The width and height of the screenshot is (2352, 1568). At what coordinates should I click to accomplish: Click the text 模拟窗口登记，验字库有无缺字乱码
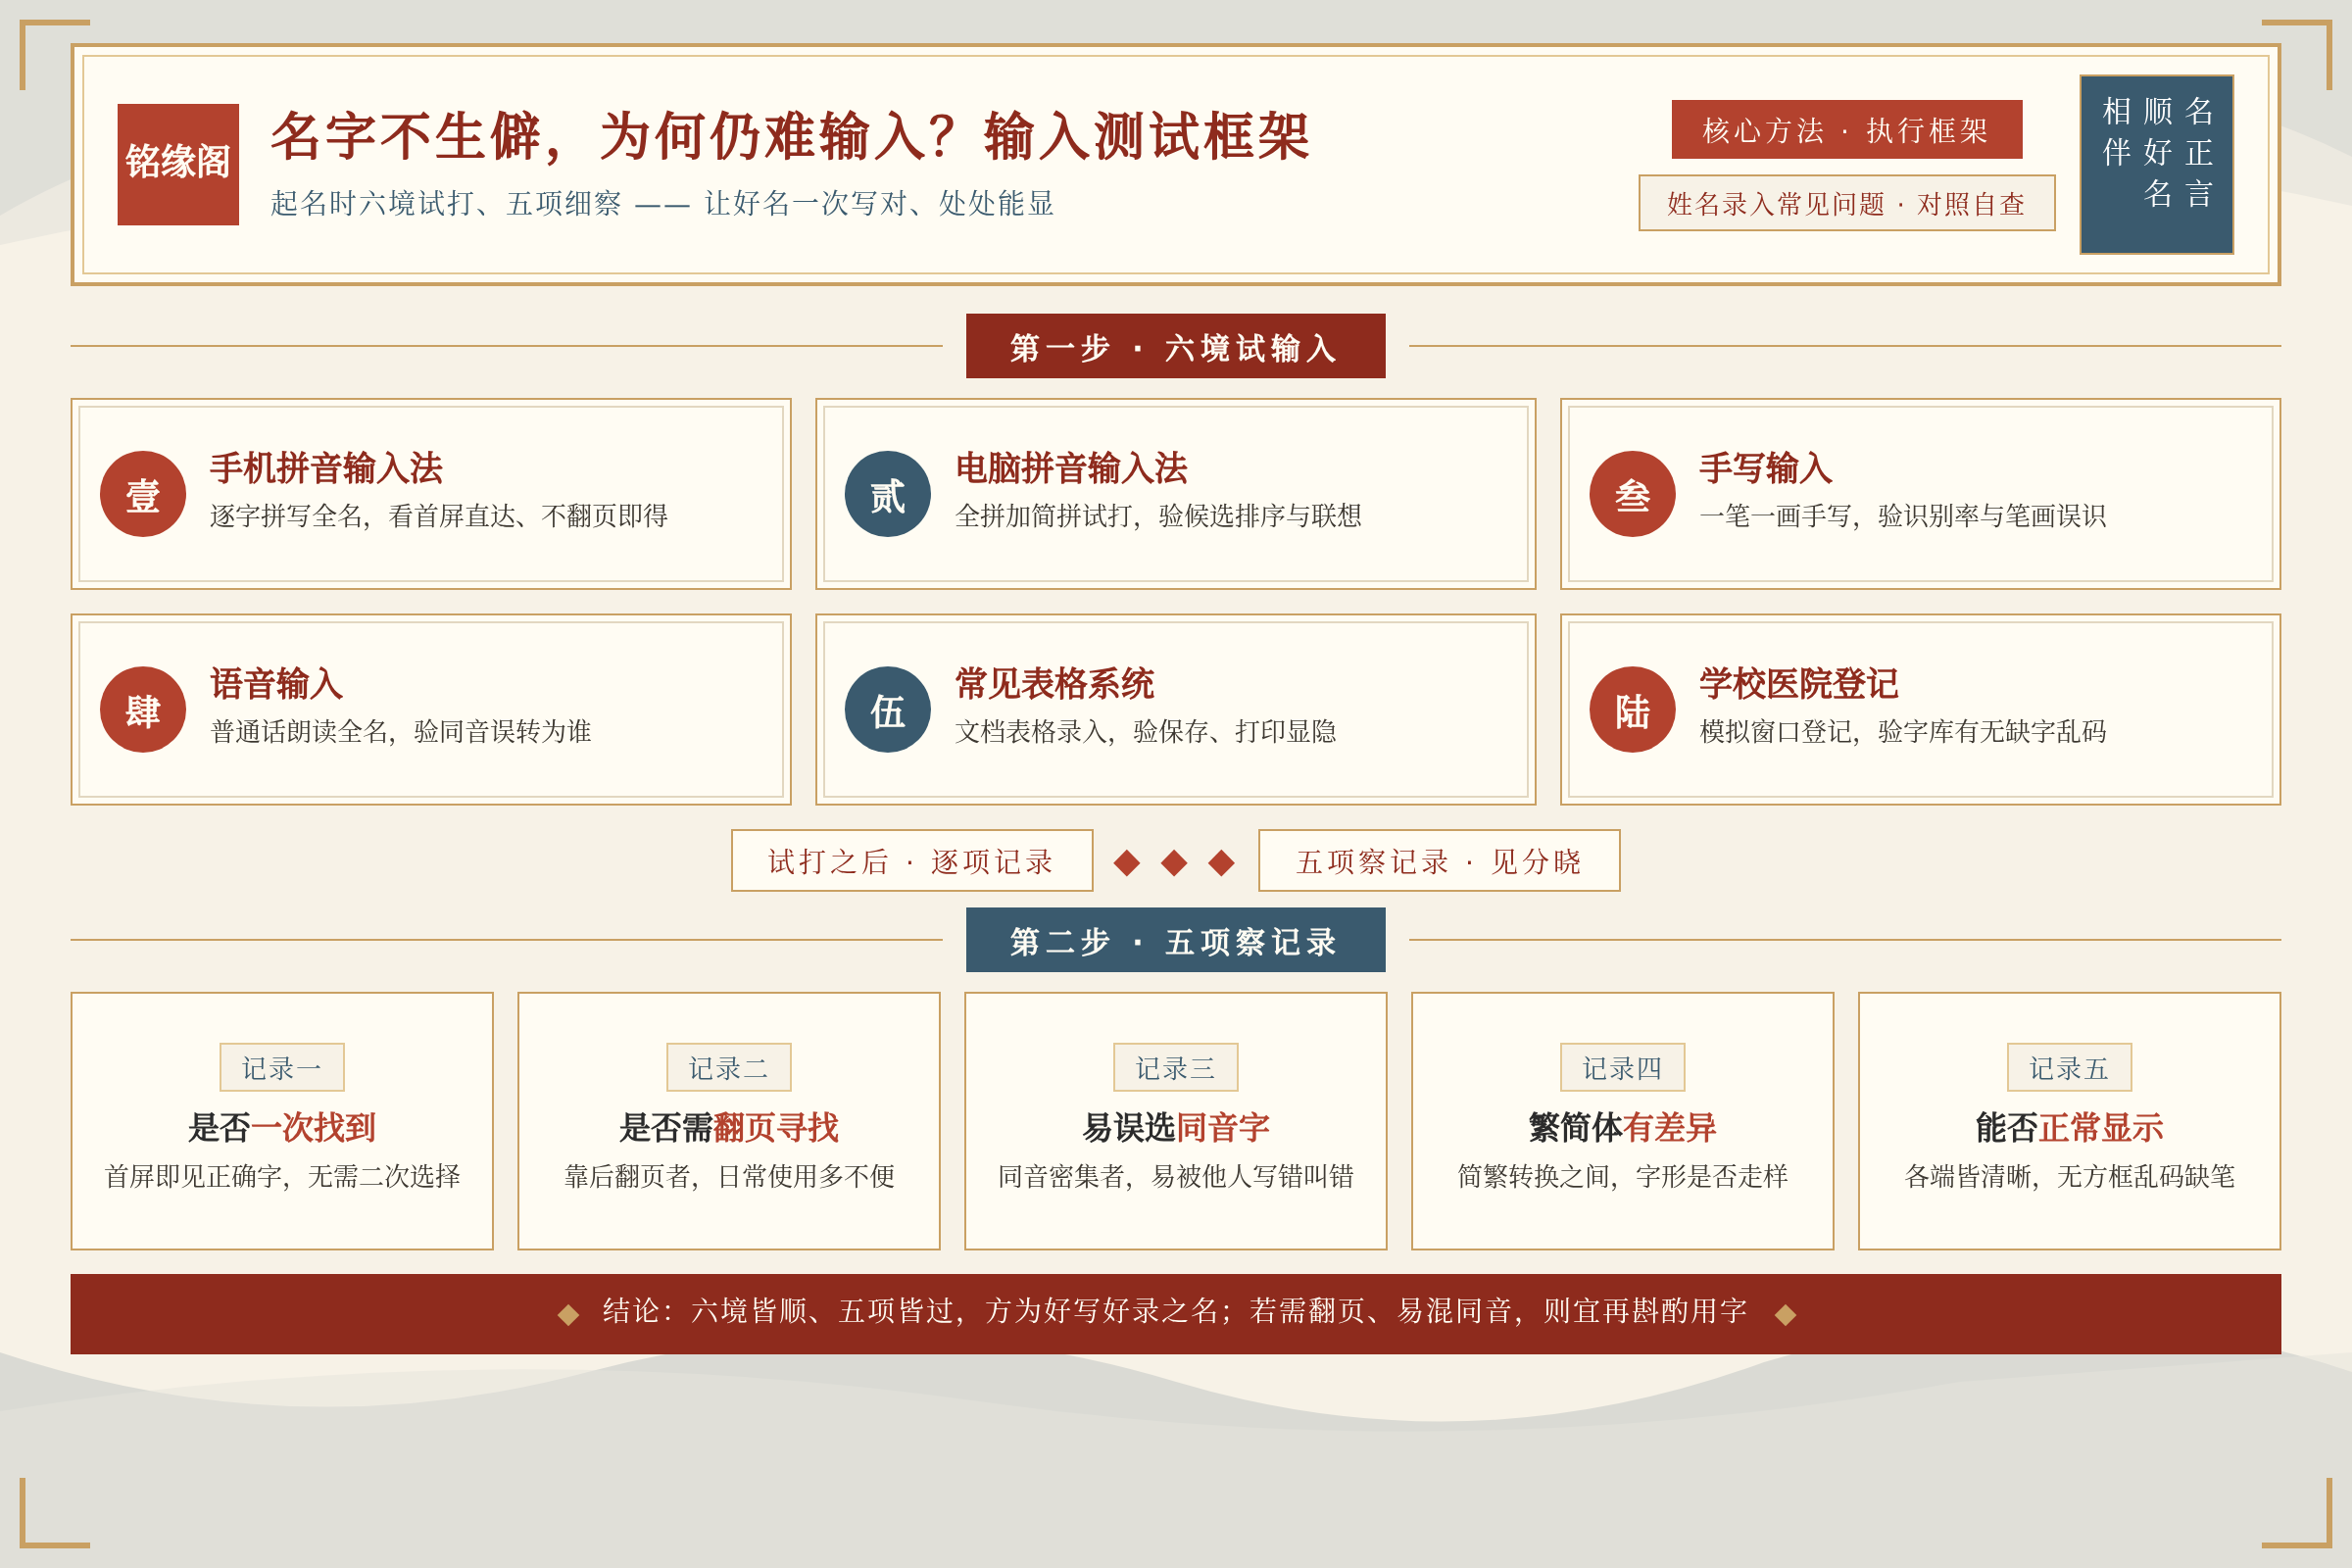click(x=1902, y=732)
